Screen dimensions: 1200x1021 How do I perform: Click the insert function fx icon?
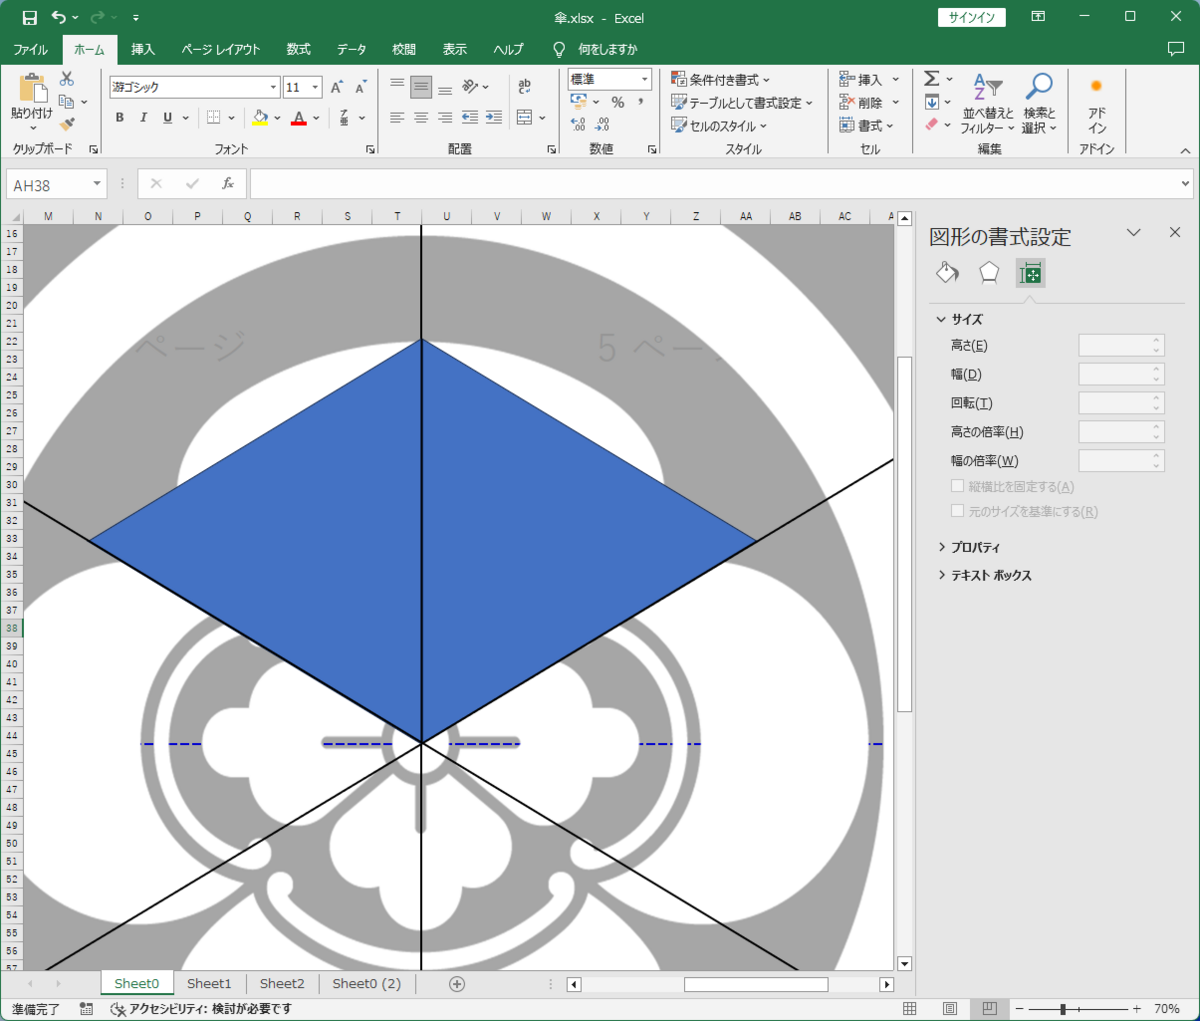pyautogui.click(x=228, y=184)
